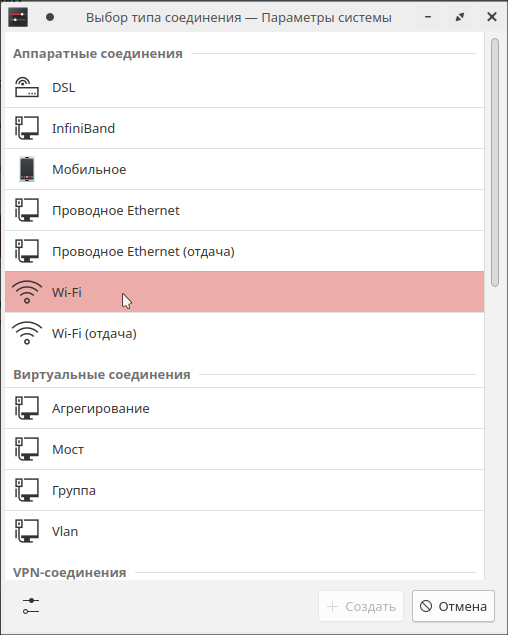This screenshot has height=635, width=508.
Task: Click the InfiniBand network icon
Action: point(27,128)
